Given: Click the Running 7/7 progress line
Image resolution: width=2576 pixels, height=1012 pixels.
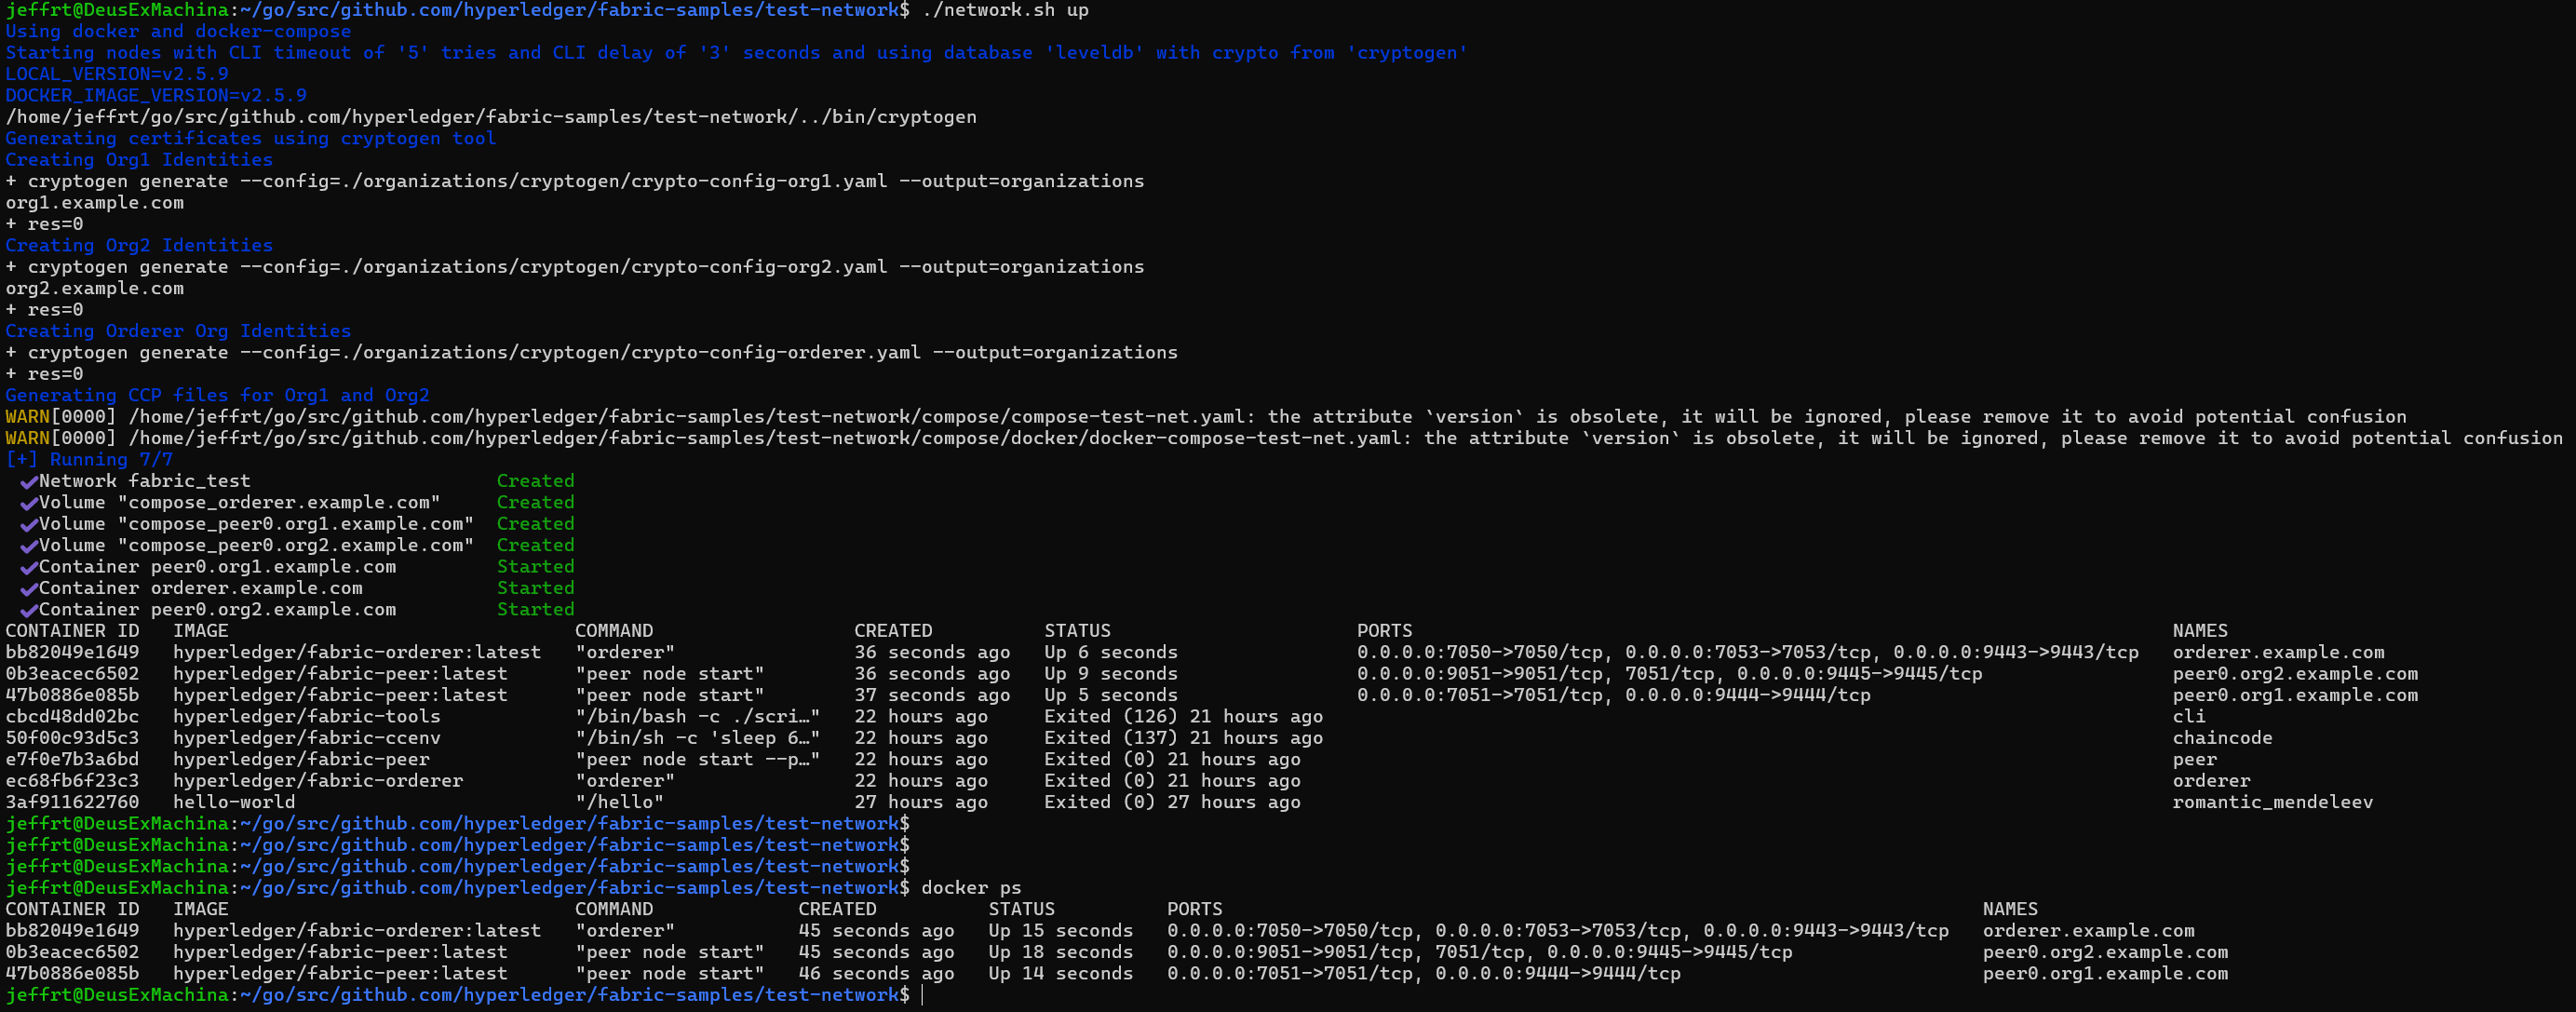Looking at the screenshot, I should (x=88, y=459).
